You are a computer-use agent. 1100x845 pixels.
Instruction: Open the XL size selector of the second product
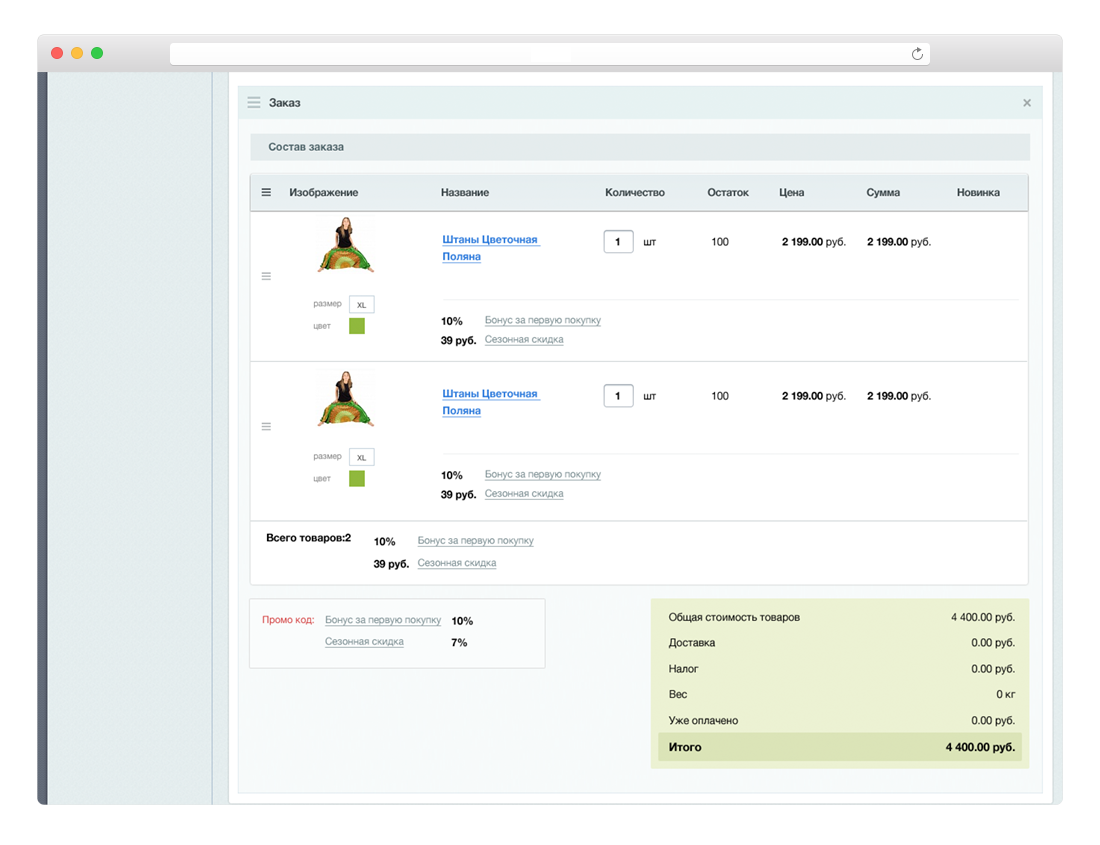point(361,458)
